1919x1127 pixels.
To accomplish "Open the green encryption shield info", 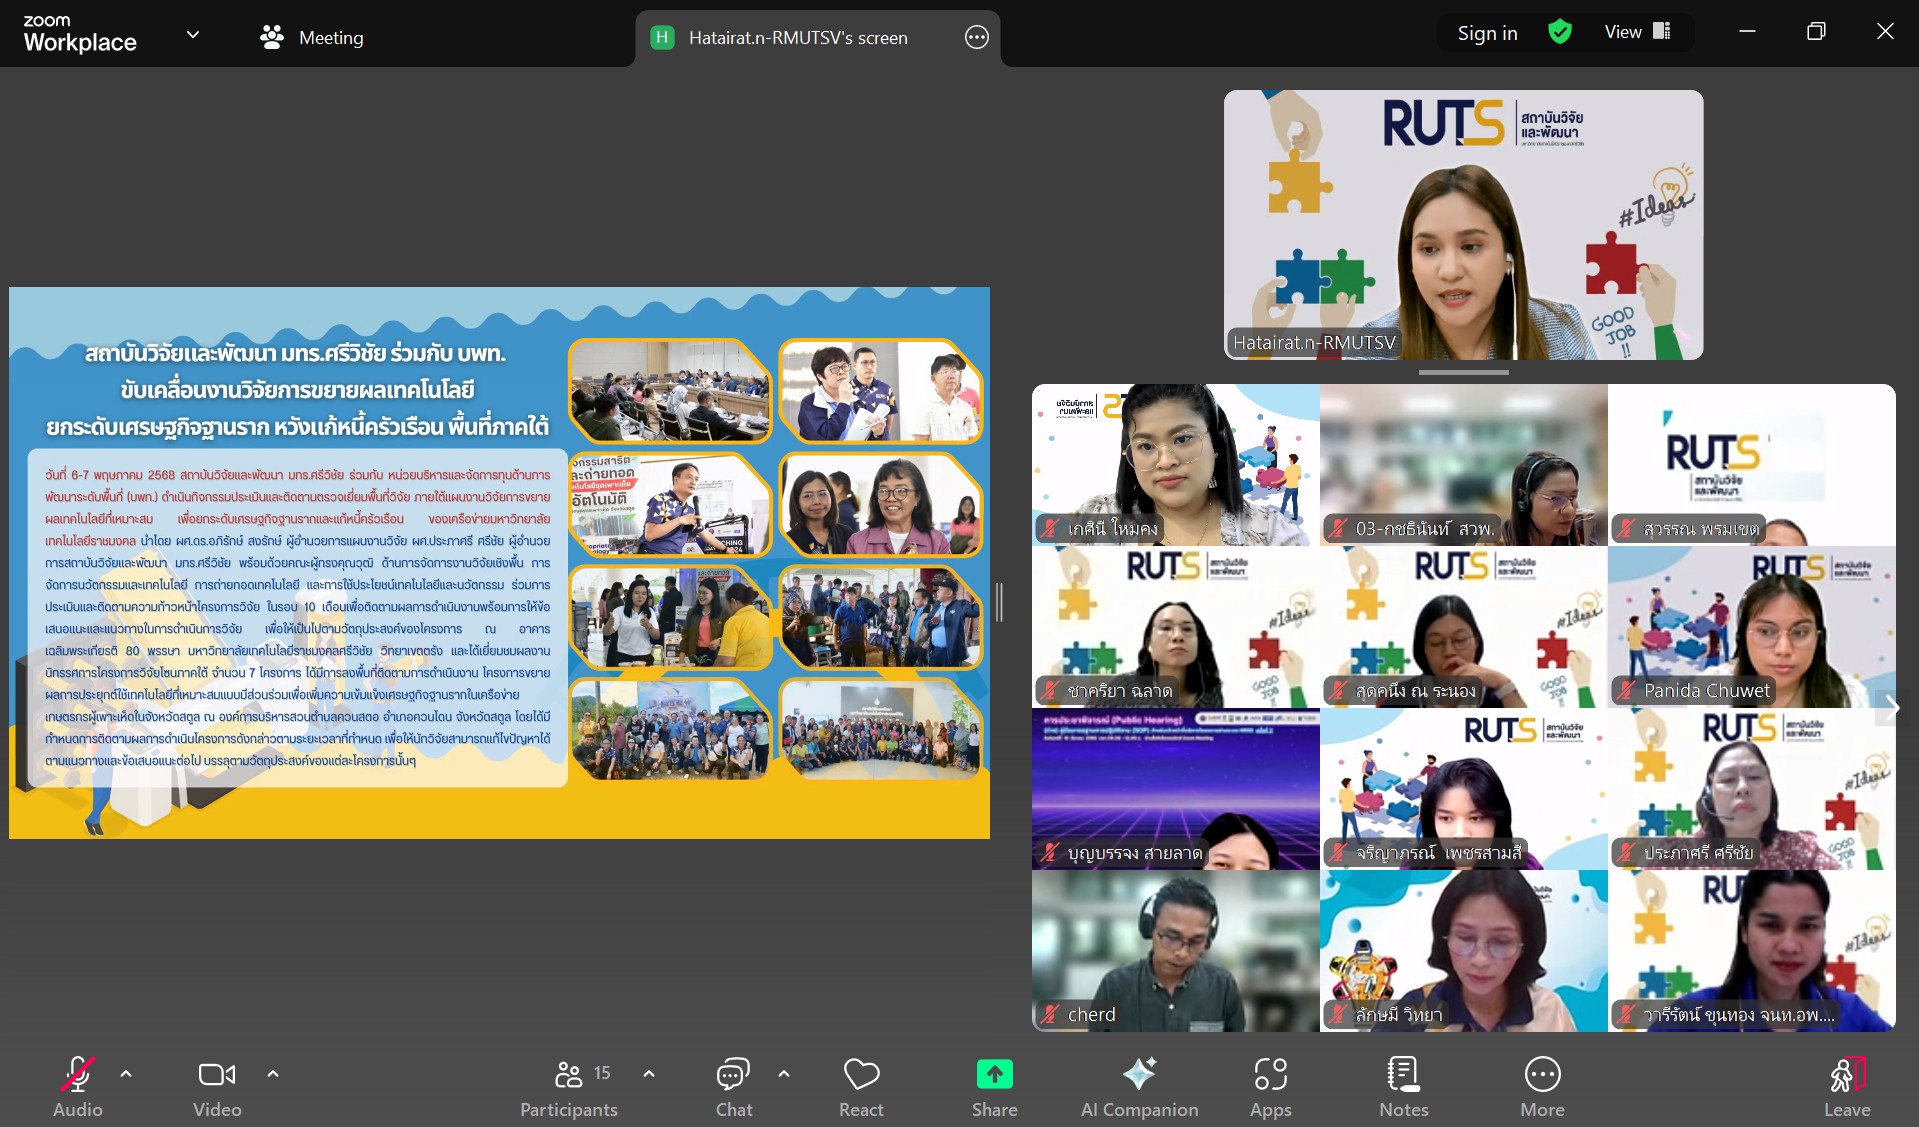I will (x=1560, y=32).
